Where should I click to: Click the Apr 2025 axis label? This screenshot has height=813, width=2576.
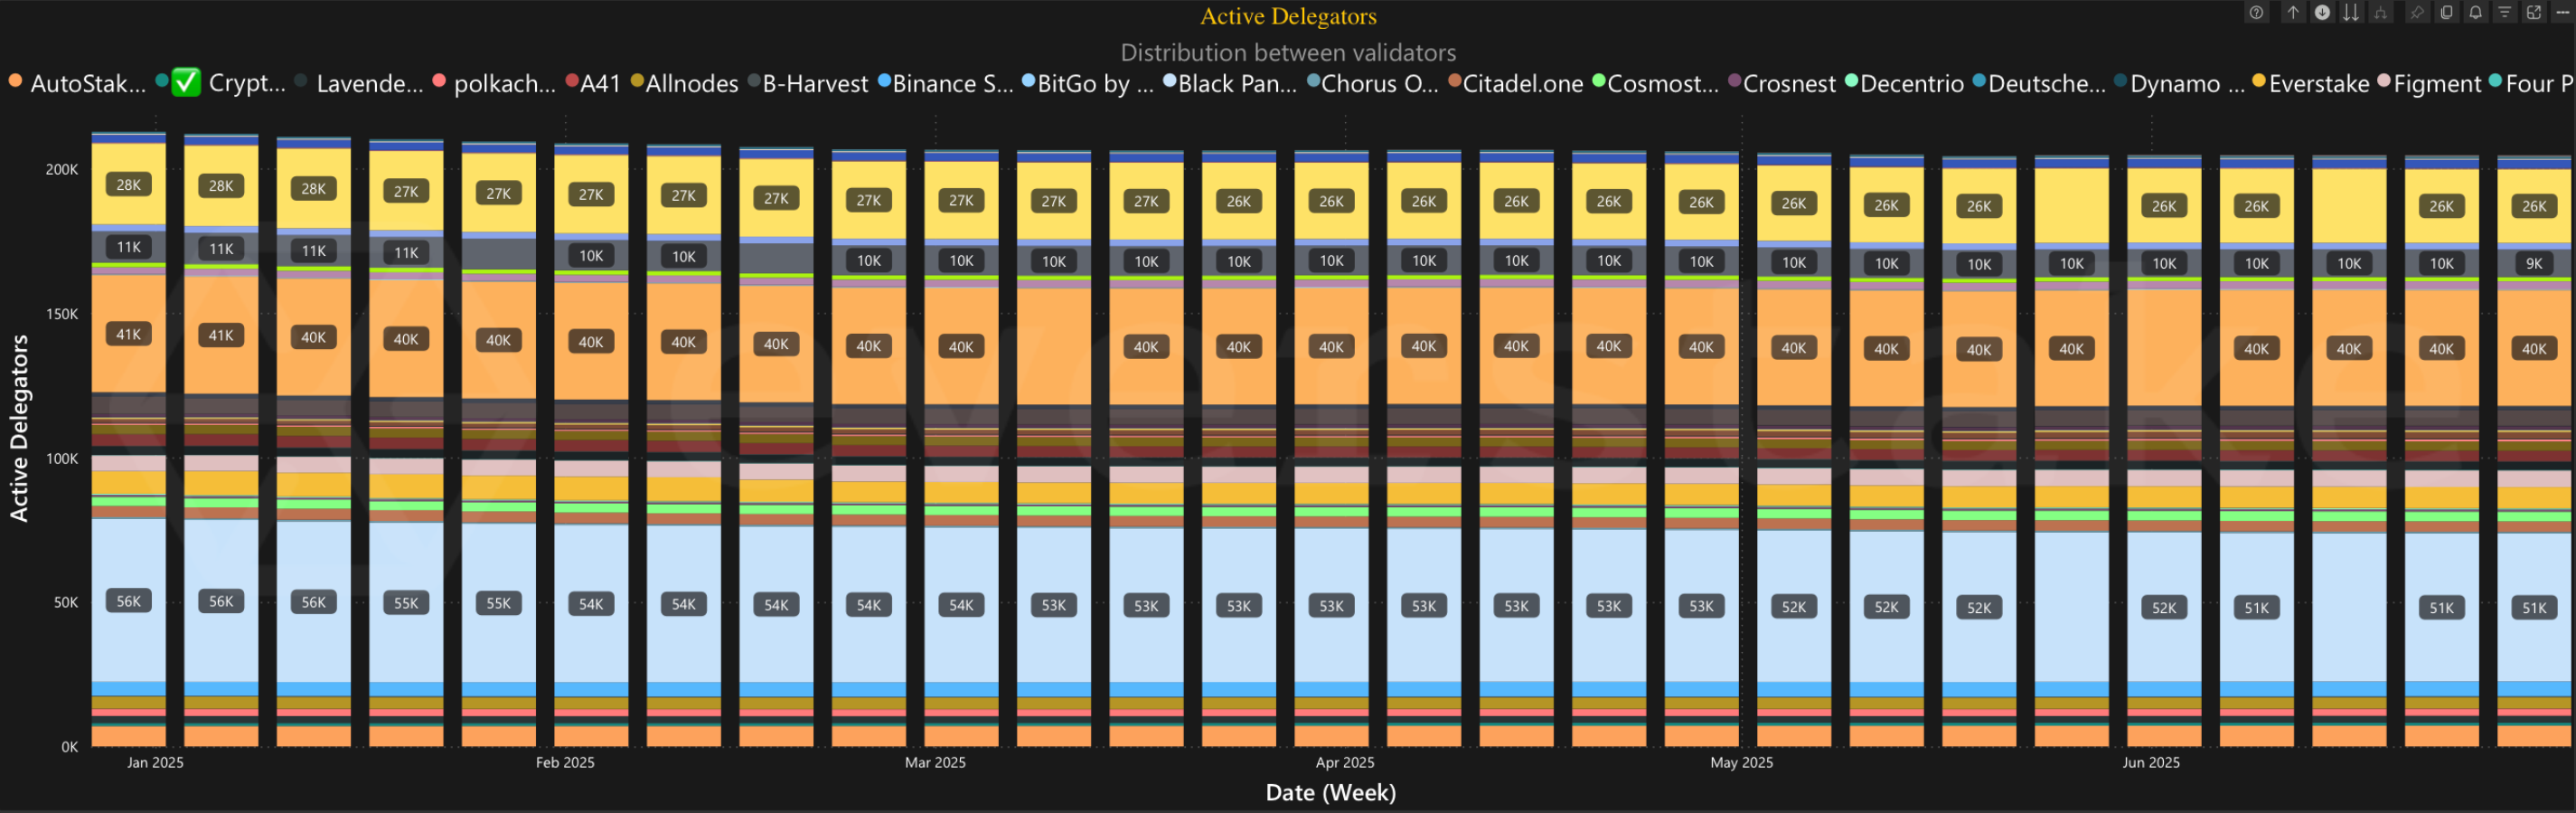[x=1345, y=762]
